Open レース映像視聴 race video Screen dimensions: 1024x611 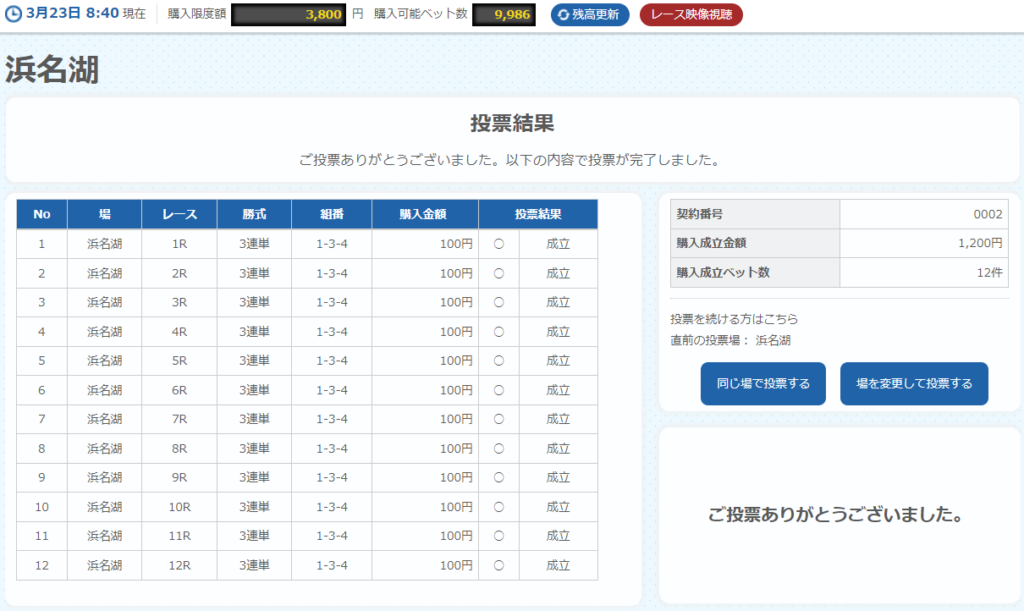coord(691,14)
